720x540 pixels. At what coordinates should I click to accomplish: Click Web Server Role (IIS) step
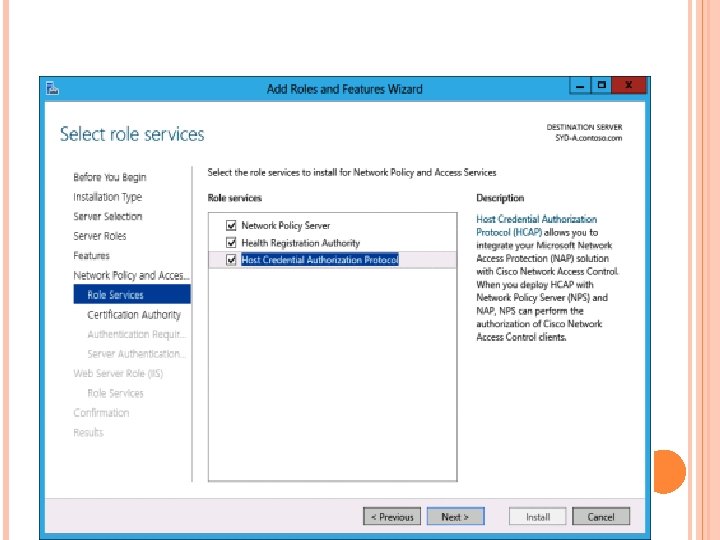118,373
